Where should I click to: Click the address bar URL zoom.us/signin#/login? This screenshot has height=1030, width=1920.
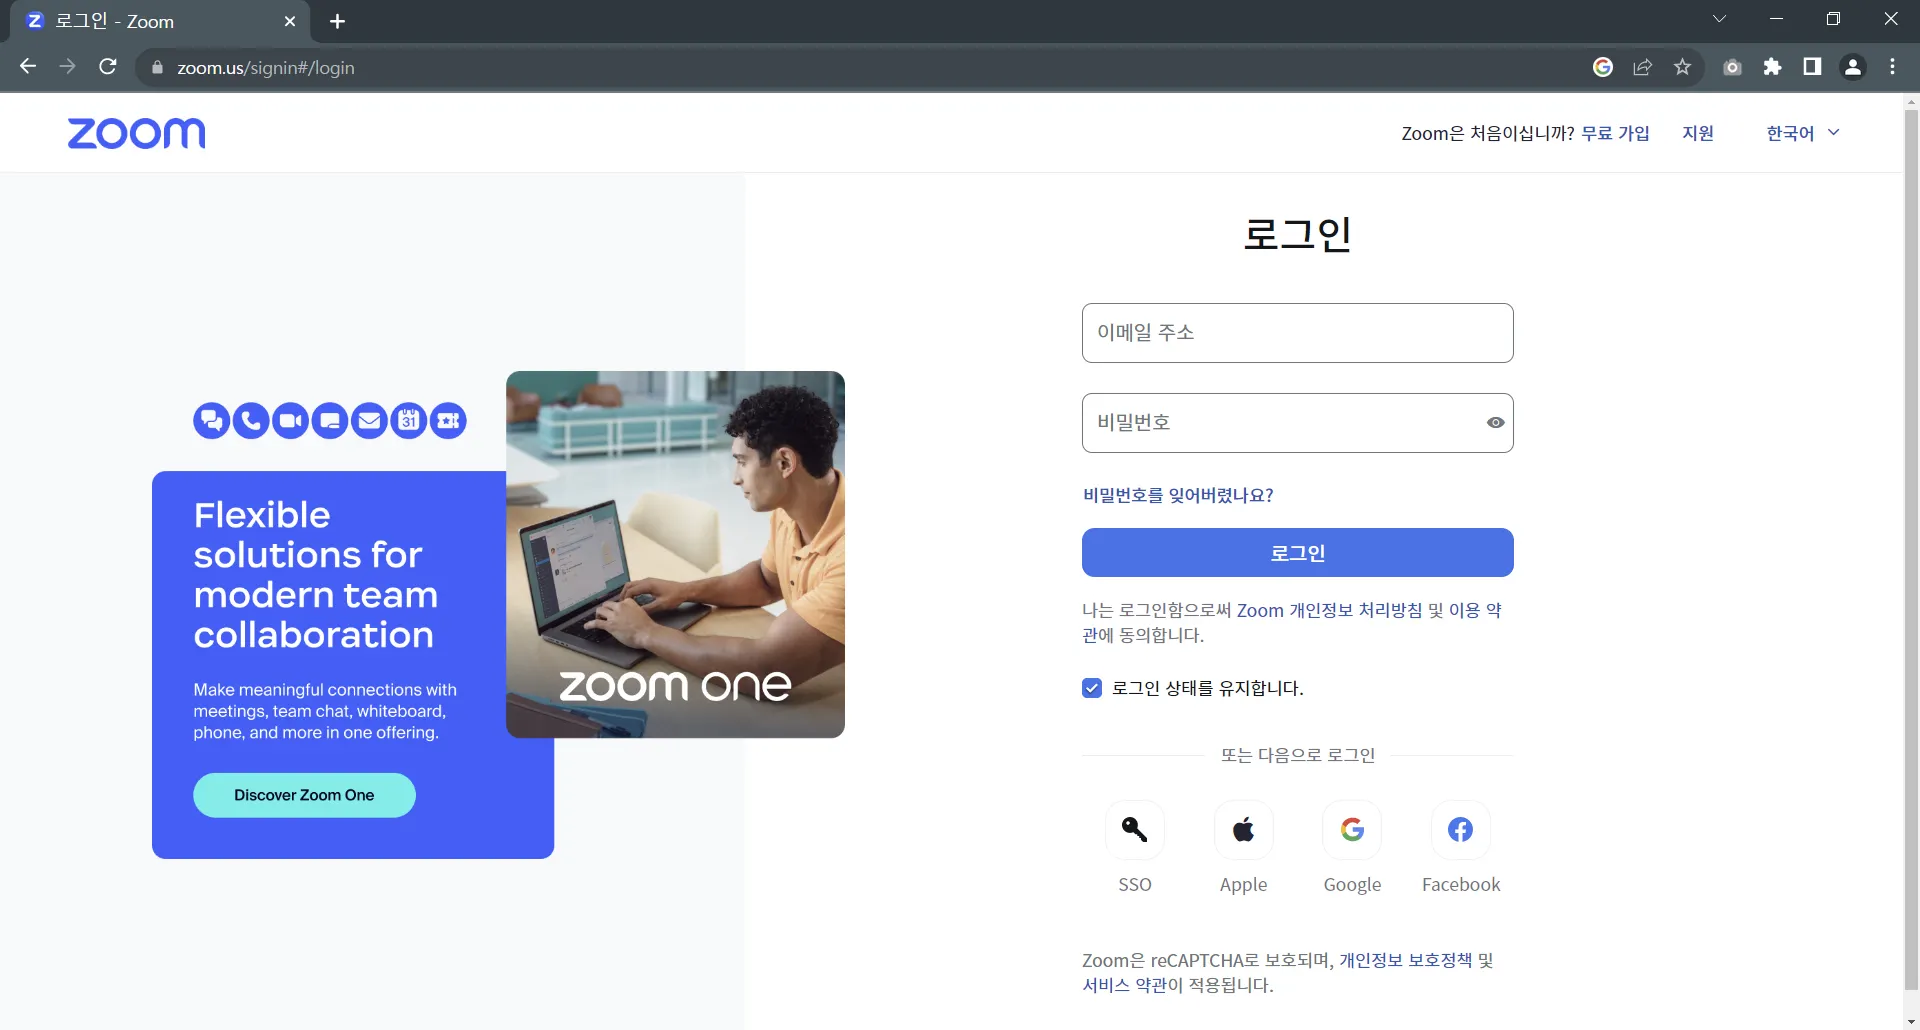pyautogui.click(x=266, y=68)
